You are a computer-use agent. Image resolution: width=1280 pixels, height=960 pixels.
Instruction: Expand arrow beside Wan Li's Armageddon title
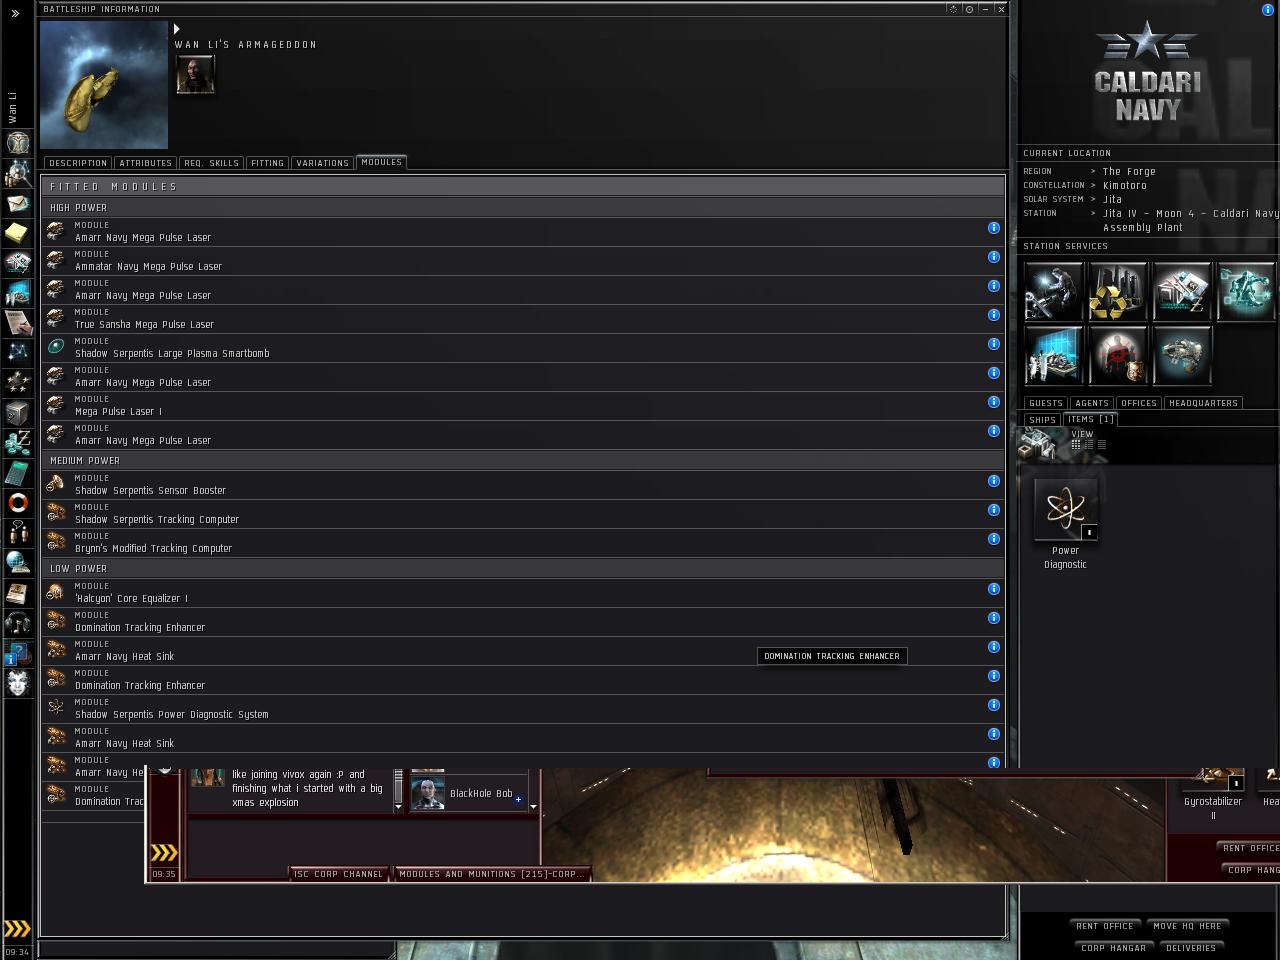click(177, 29)
